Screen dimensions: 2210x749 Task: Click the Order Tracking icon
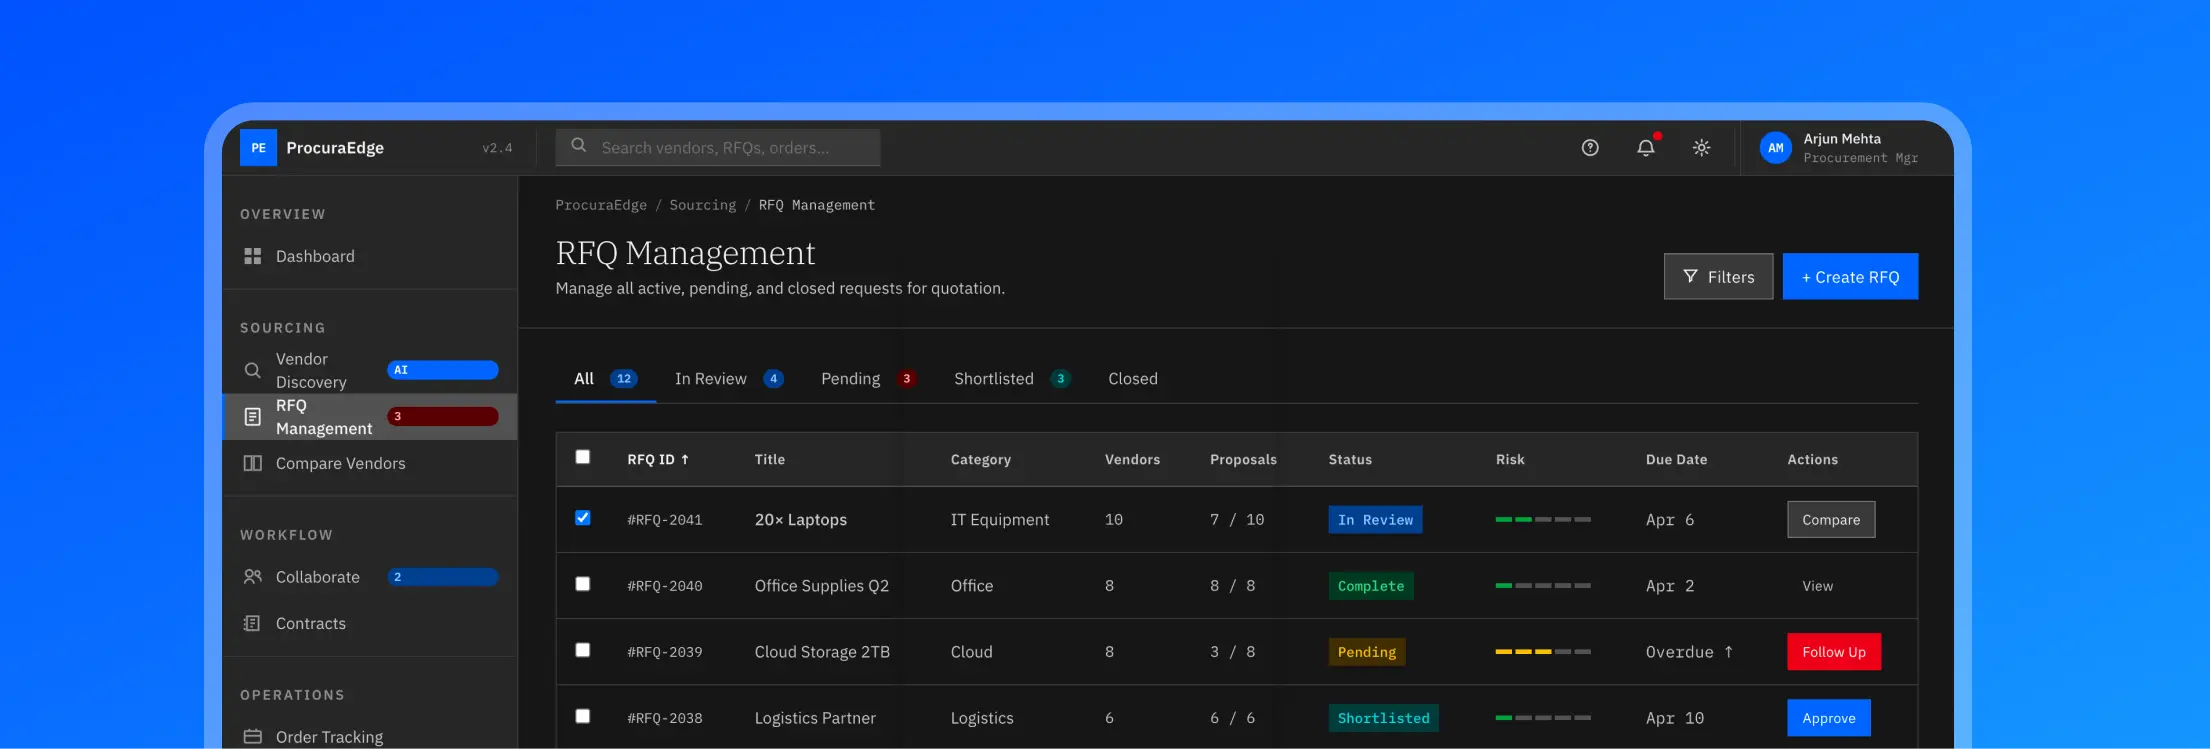coord(252,737)
